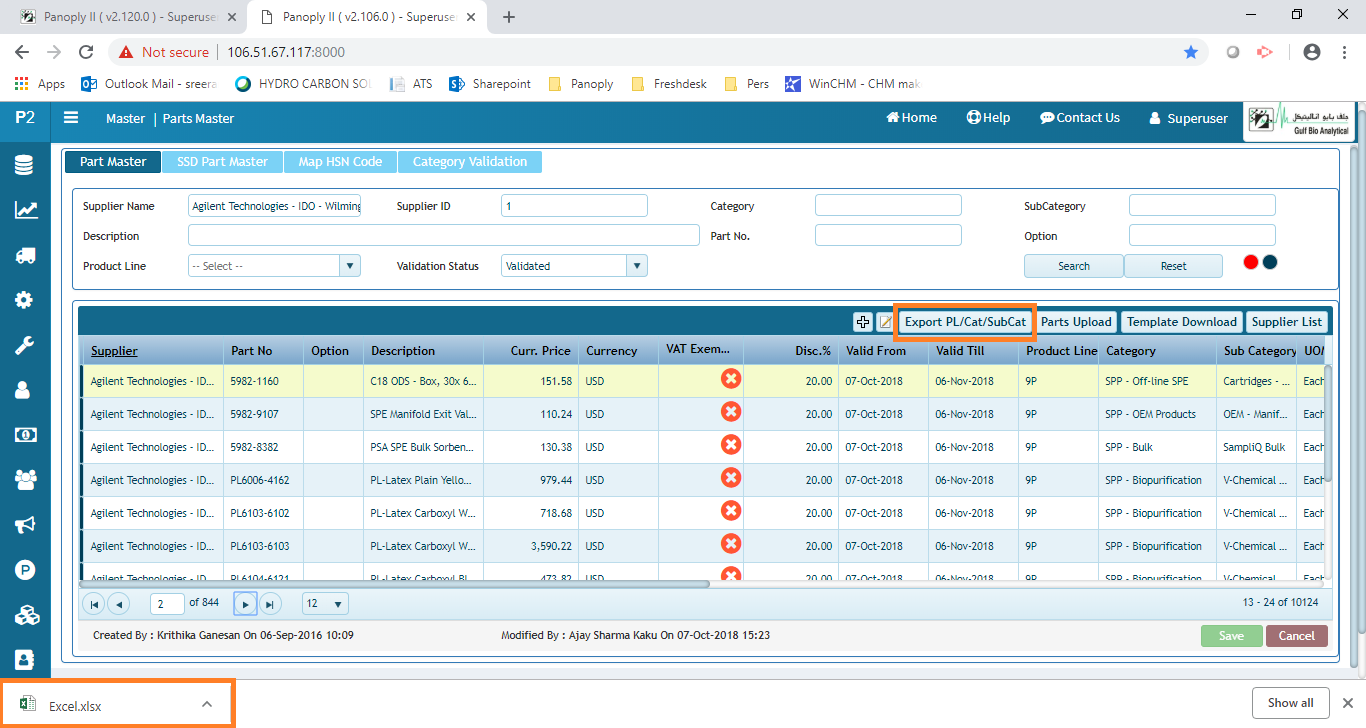Click Export PL/Cat/SubCat button

[x=965, y=321]
